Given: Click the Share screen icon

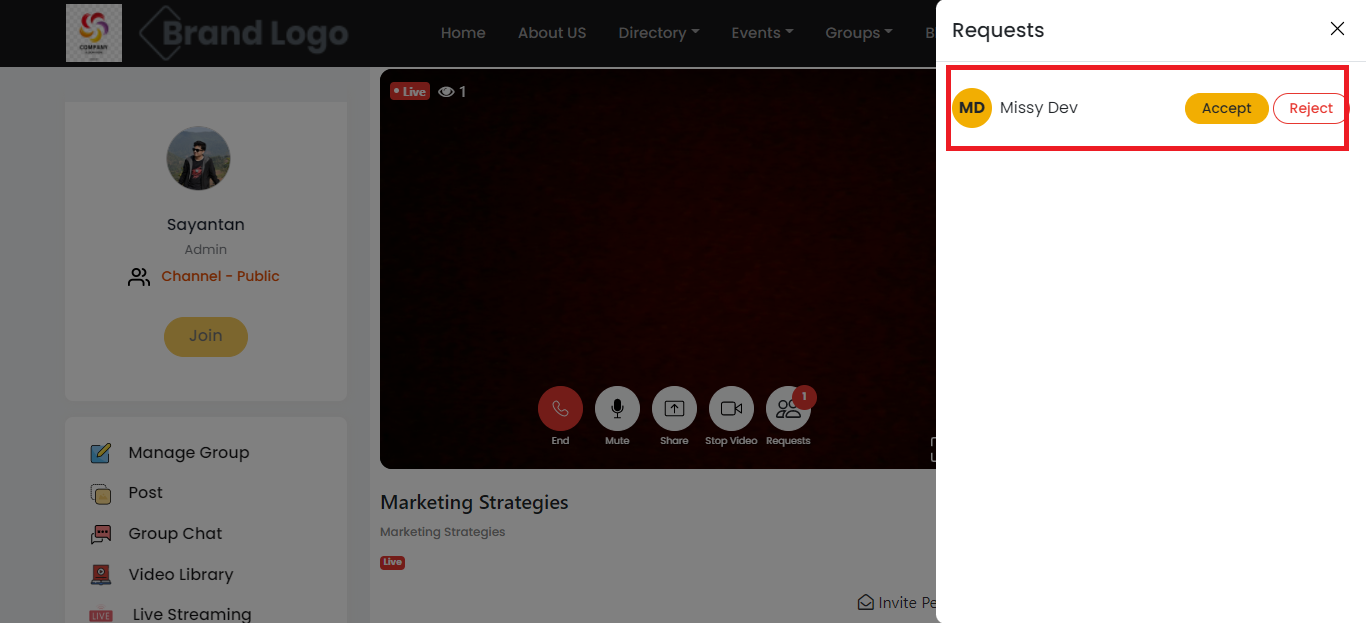Looking at the screenshot, I should (x=674, y=409).
